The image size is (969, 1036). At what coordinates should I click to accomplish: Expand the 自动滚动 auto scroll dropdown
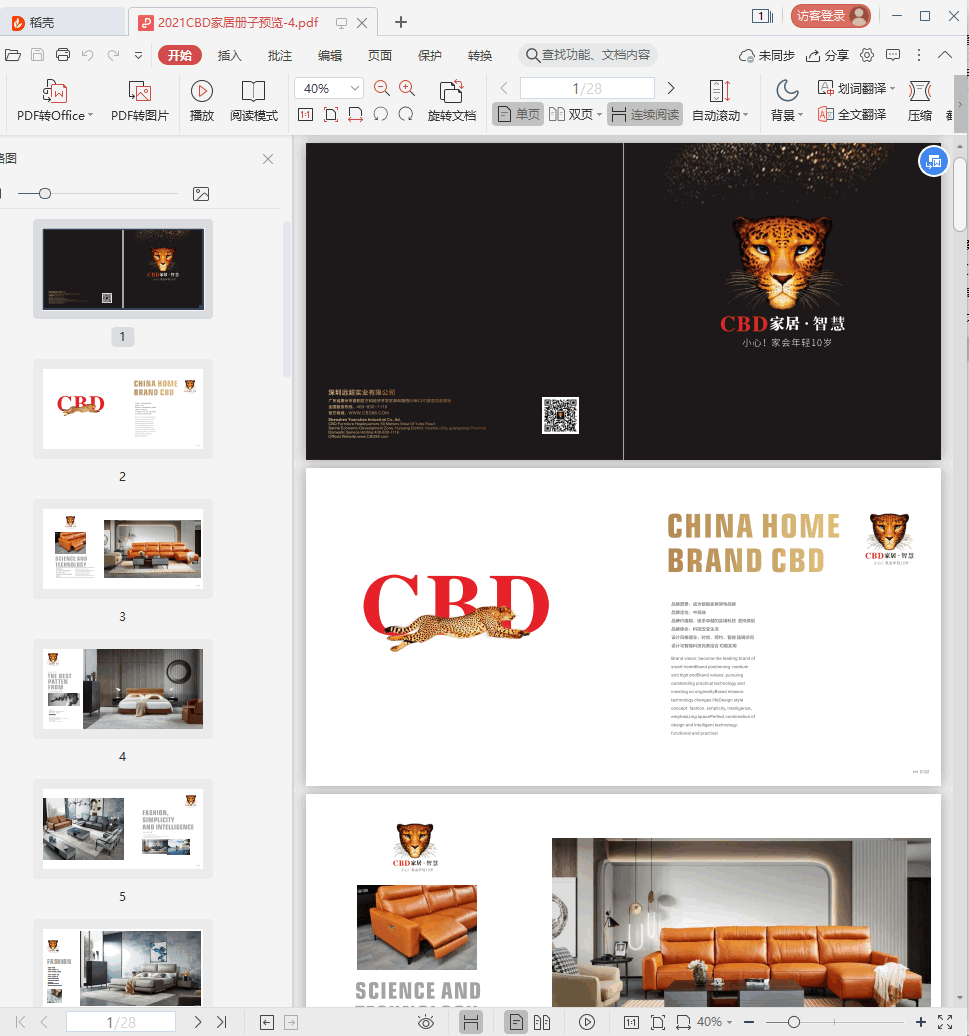[x=746, y=115]
